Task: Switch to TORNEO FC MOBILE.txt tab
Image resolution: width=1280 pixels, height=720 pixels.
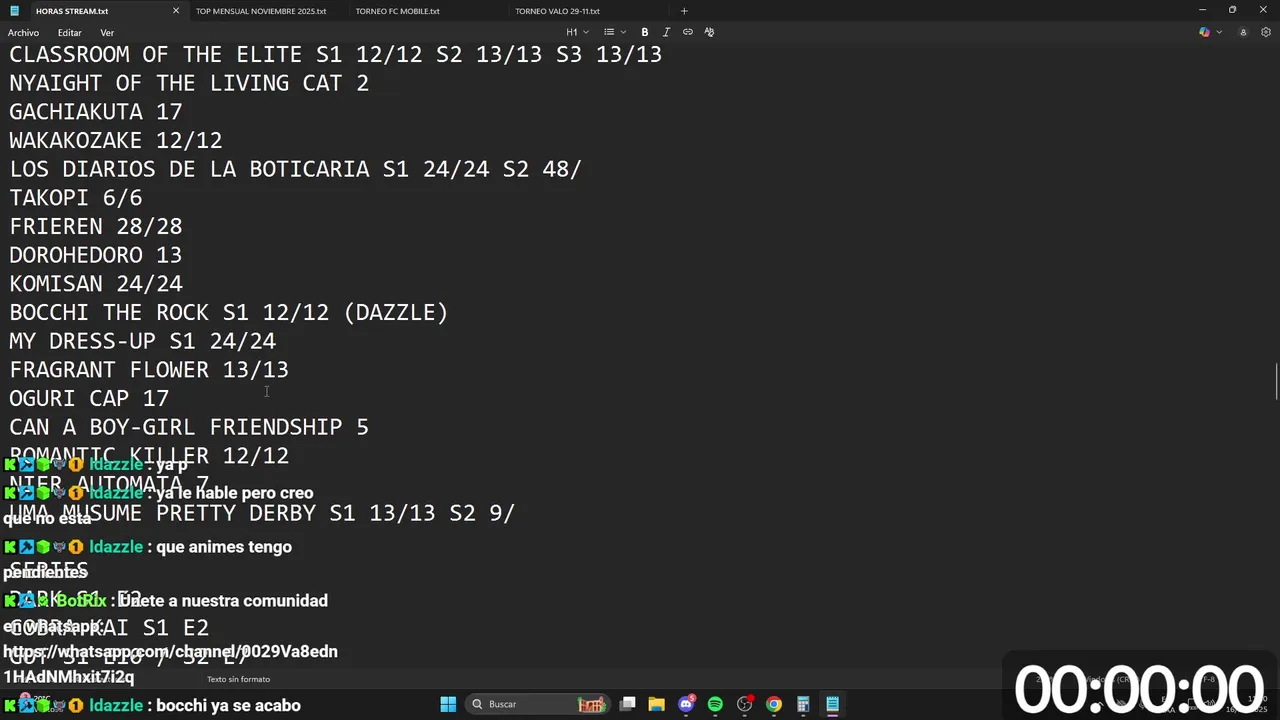Action: [x=397, y=11]
